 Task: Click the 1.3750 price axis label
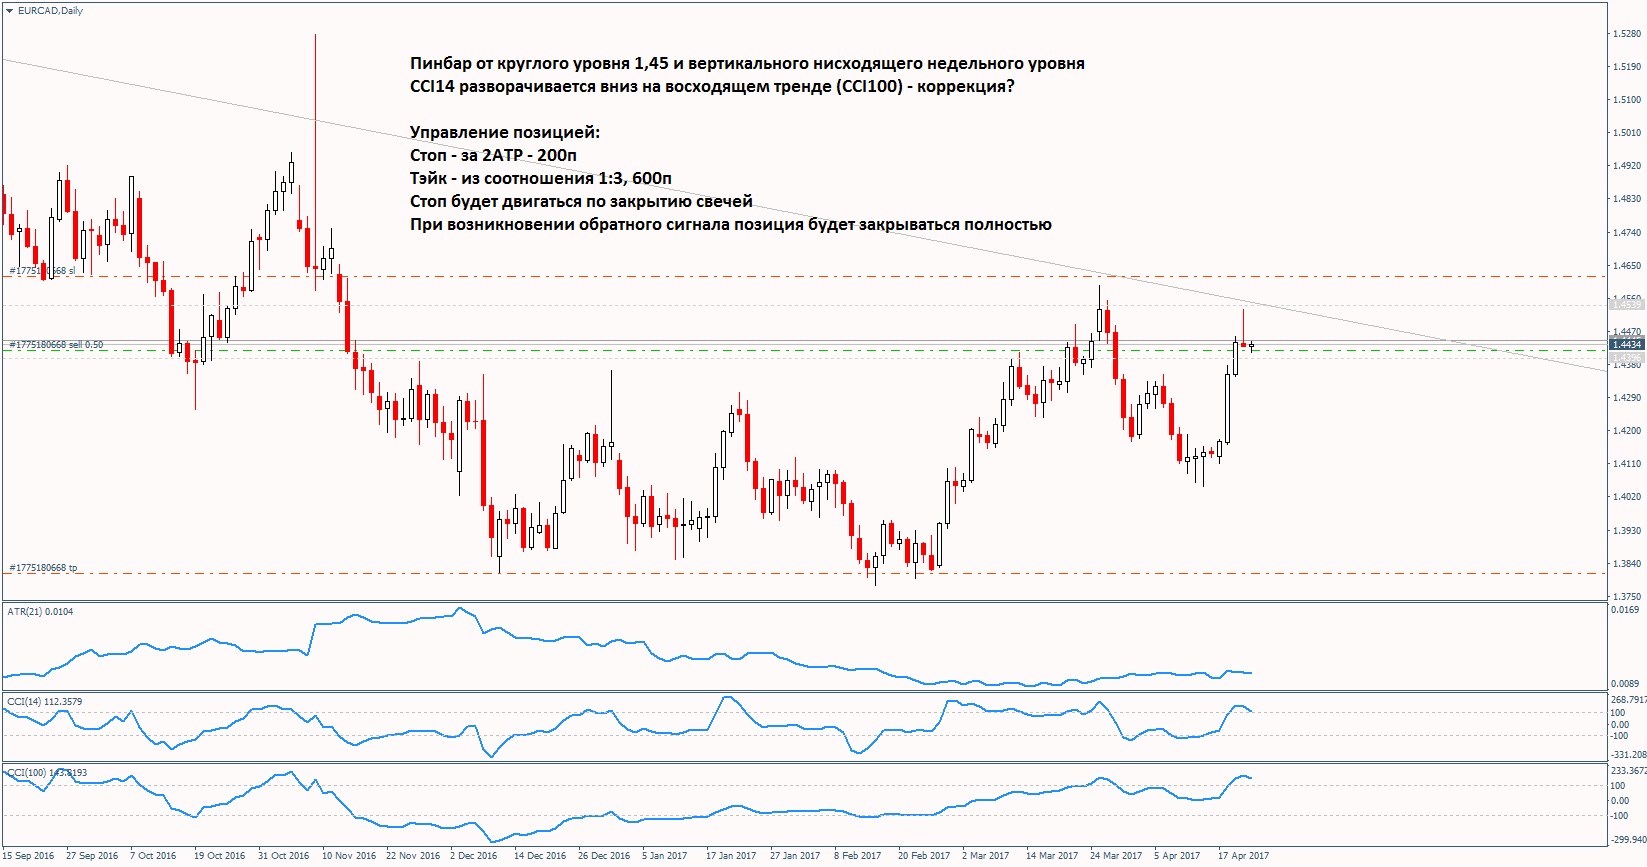(x=1628, y=596)
